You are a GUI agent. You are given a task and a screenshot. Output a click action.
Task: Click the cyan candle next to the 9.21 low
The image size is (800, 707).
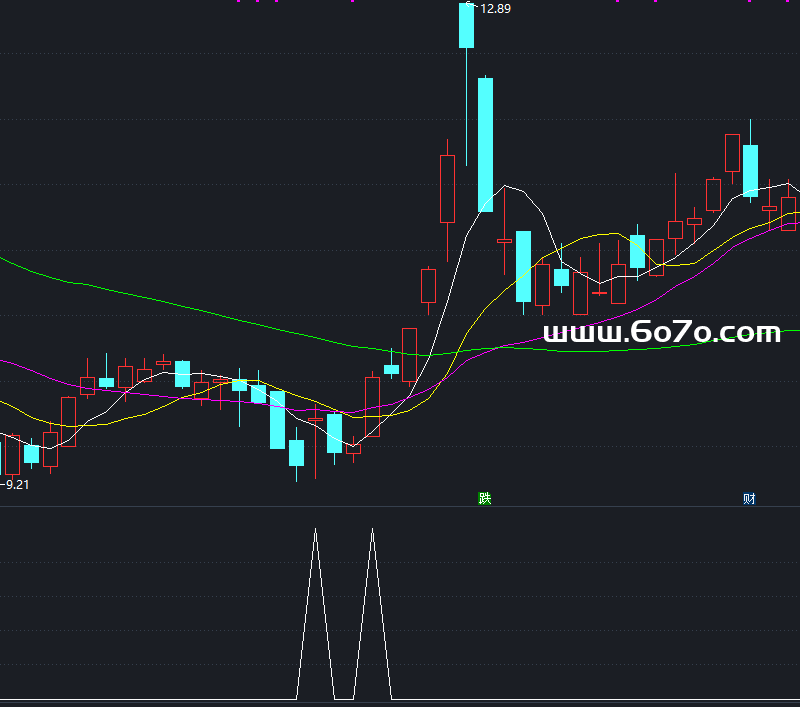31,454
